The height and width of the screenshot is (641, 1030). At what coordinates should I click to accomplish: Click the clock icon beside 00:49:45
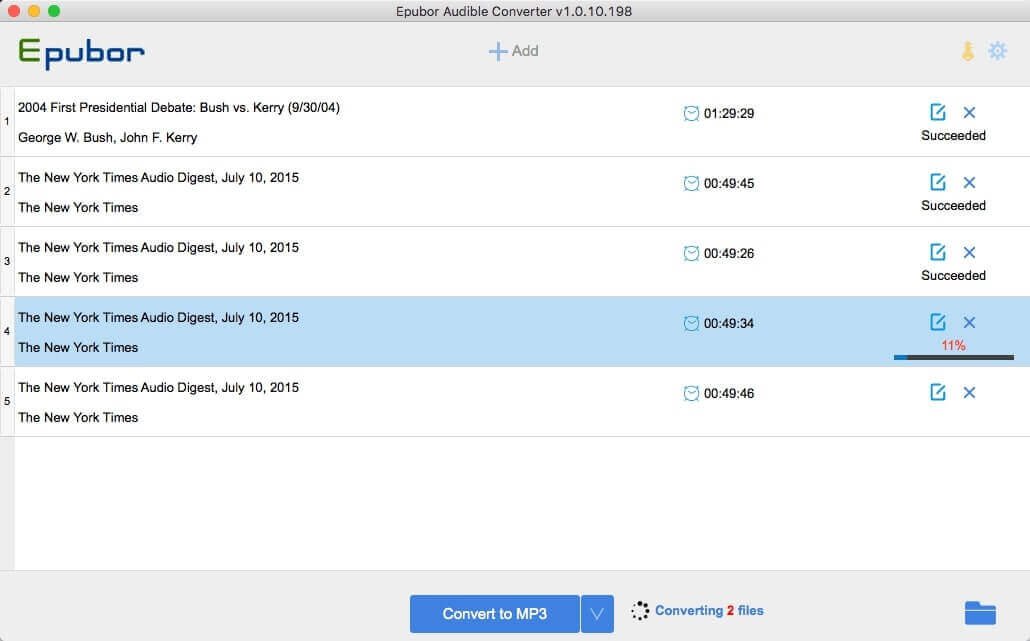(x=691, y=183)
